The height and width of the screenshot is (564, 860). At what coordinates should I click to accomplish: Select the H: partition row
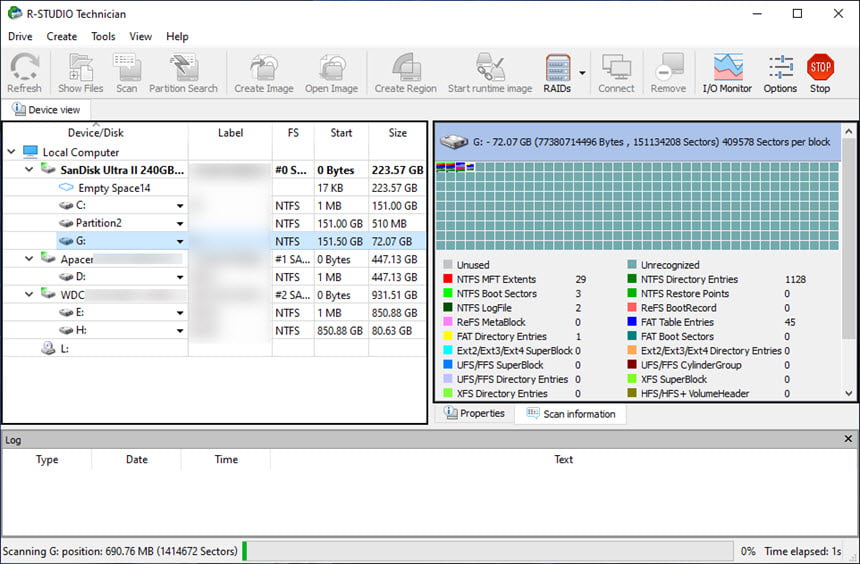click(214, 330)
